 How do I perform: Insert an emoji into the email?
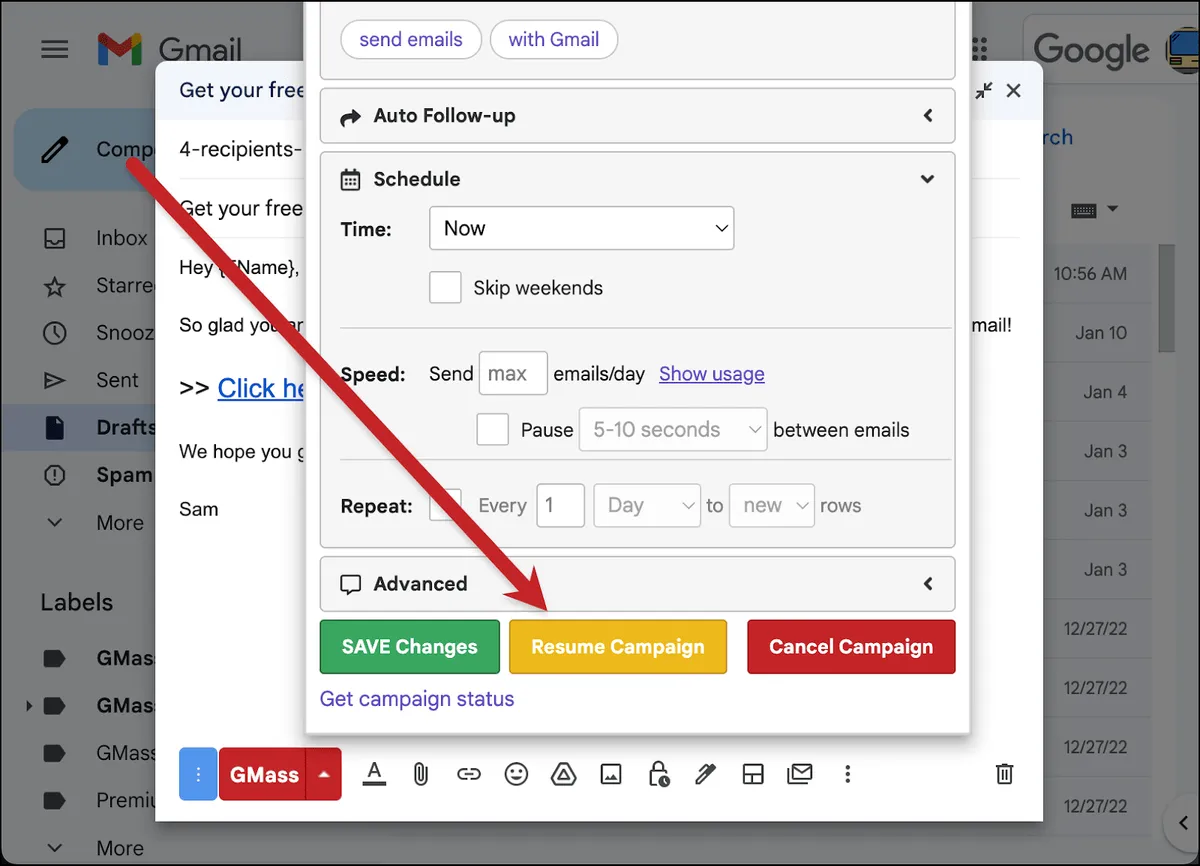pyautogui.click(x=516, y=773)
